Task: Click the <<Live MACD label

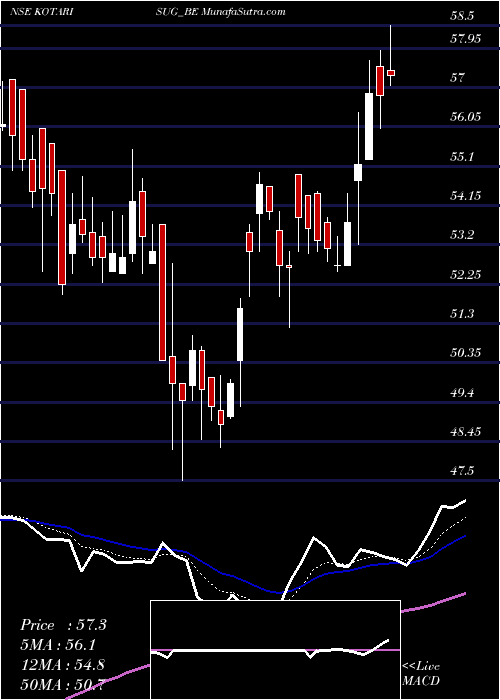Action: pos(421,673)
